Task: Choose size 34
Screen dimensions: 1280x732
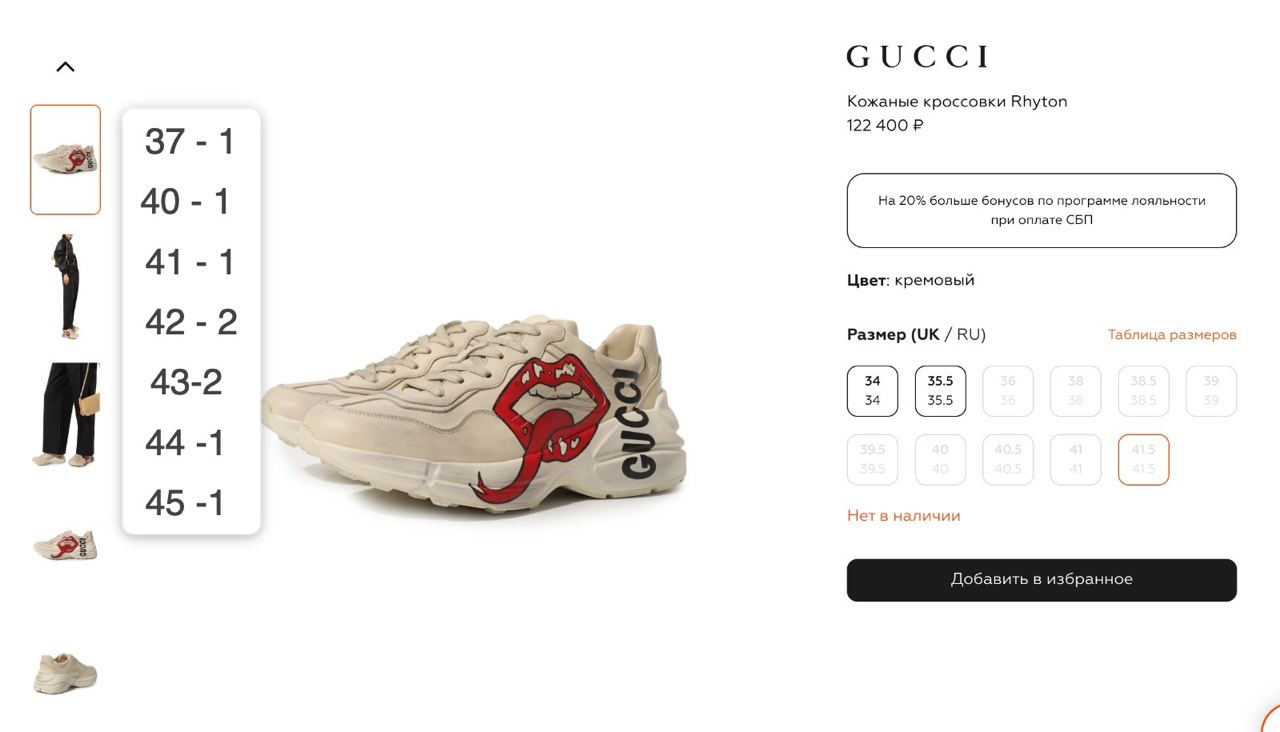Action: click(872, 391)
